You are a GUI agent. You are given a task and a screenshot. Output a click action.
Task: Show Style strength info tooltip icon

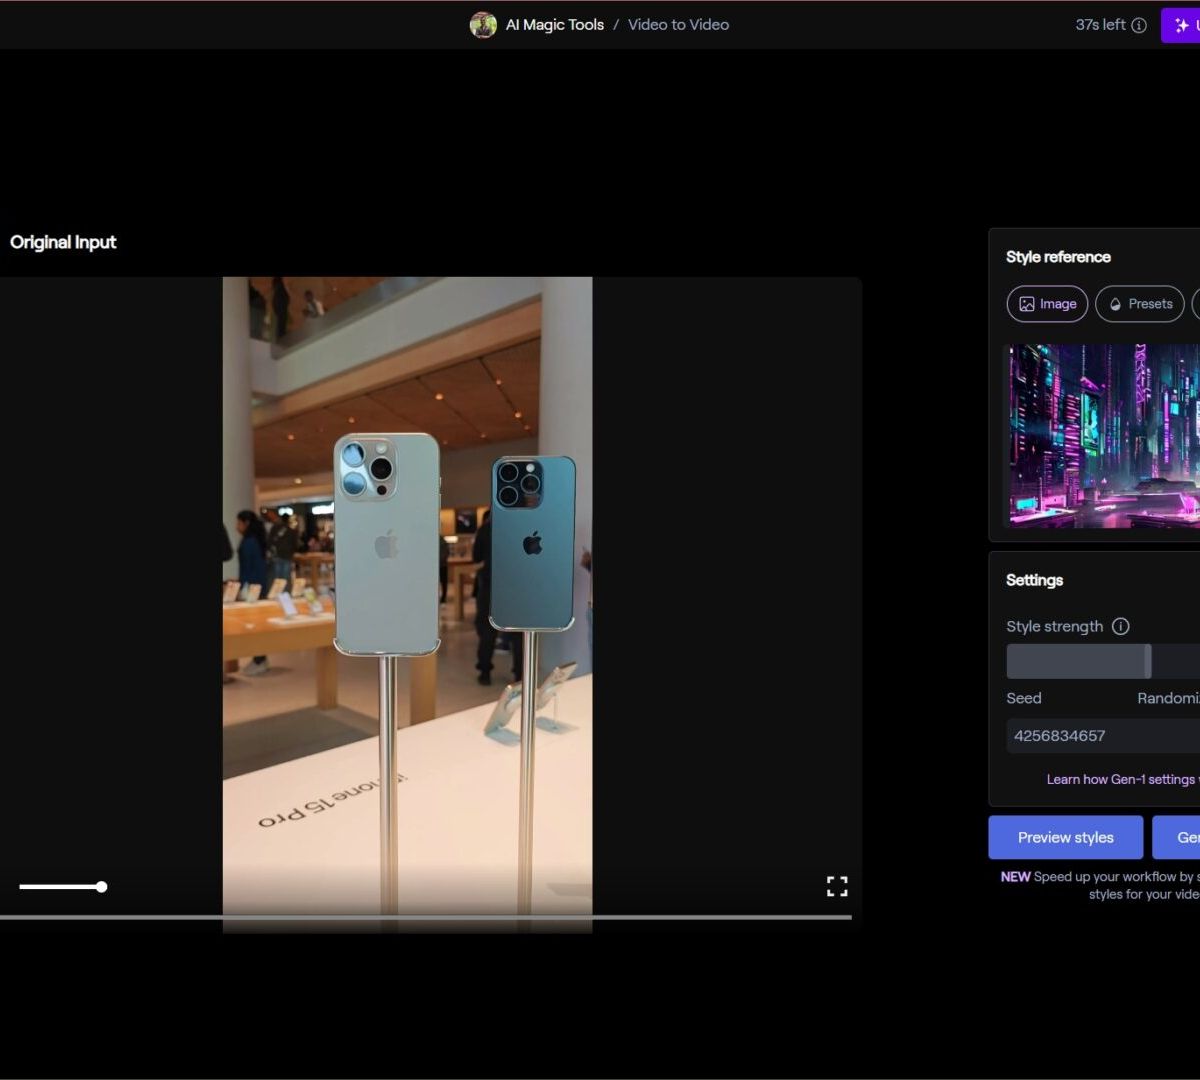coord(1121,626)
